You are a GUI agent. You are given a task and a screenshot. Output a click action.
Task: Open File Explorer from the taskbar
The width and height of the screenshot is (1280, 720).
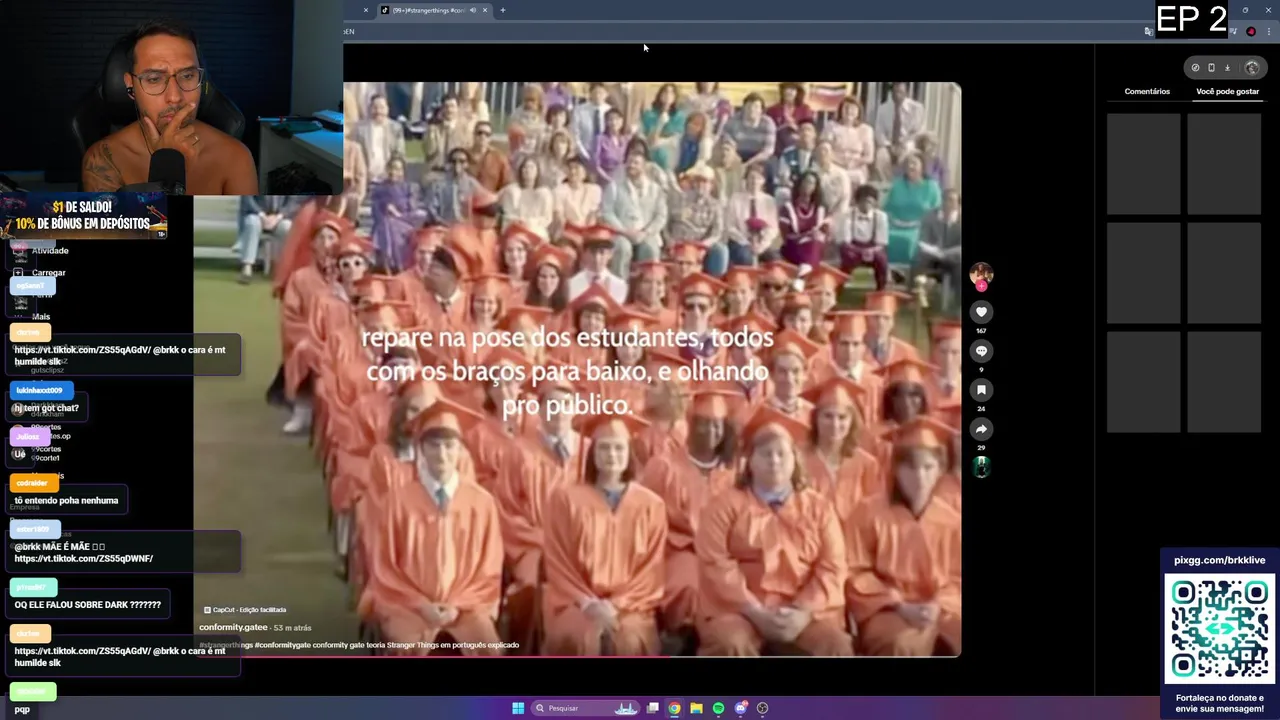point(697,708)
